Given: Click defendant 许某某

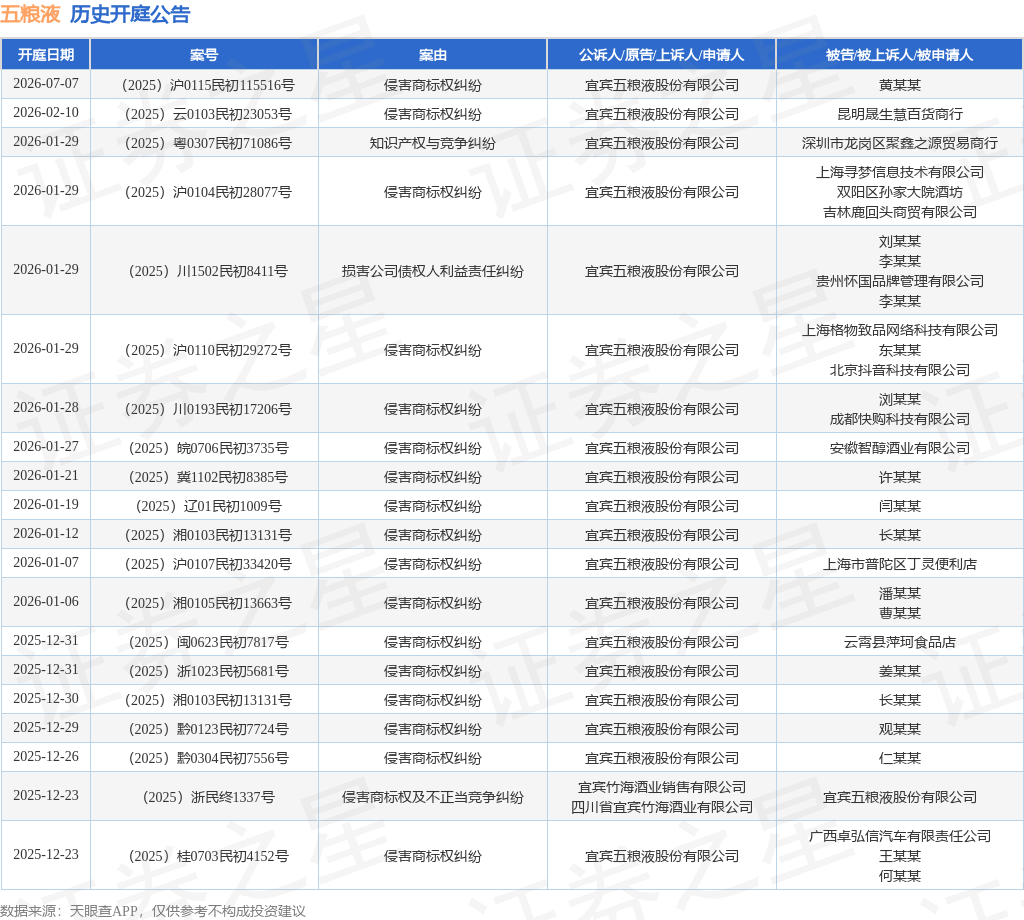Looking at the screenshot, I should [x=899, y=477].
